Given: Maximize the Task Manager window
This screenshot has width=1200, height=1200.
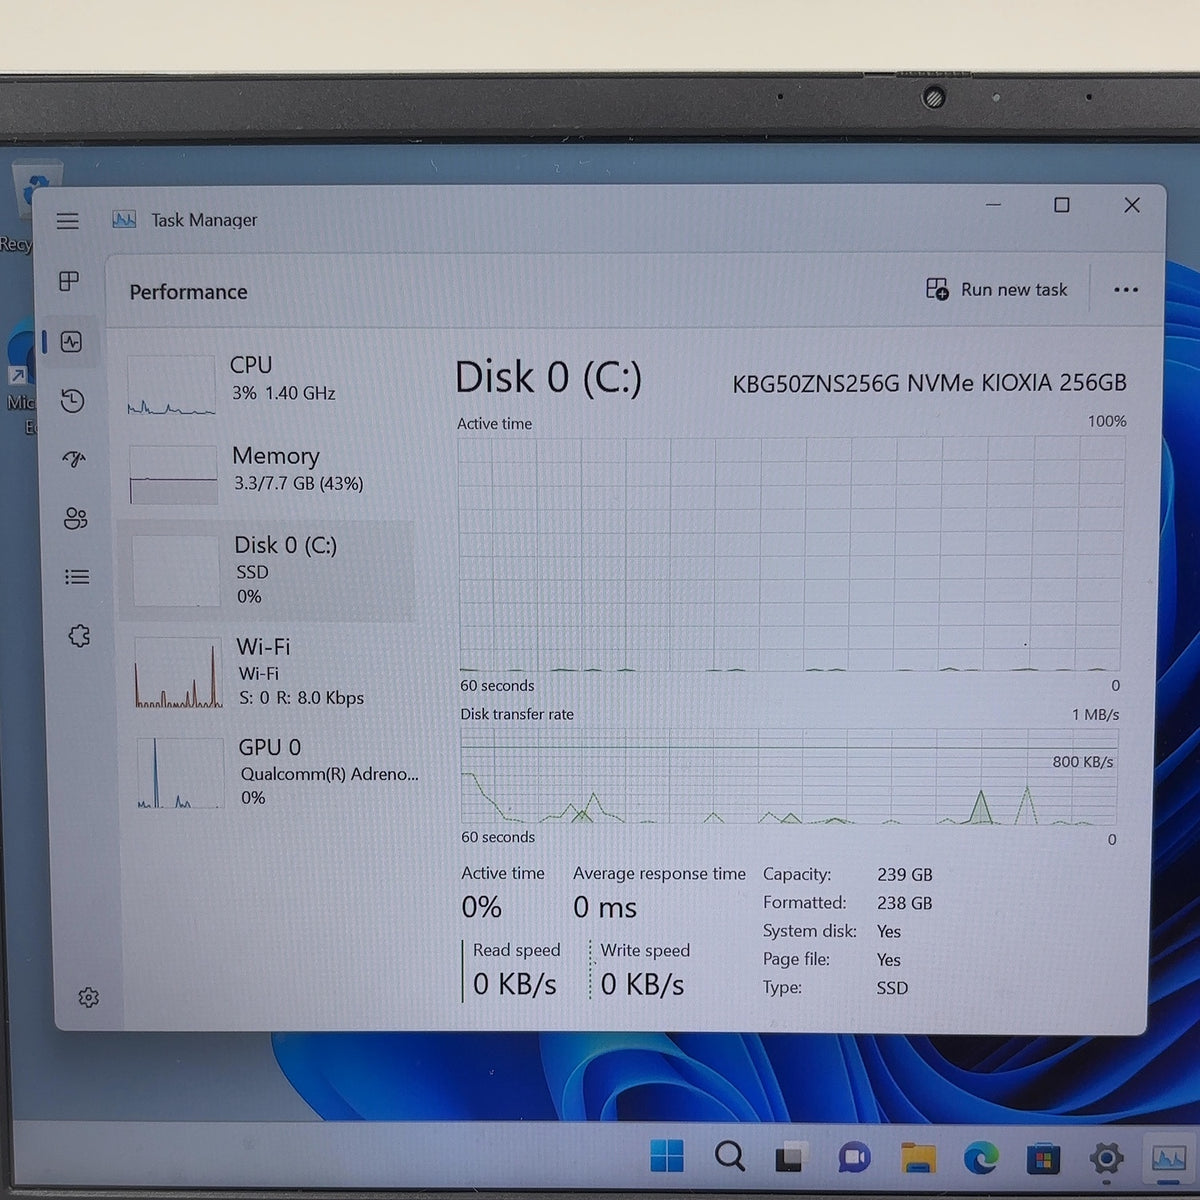Looking at the screenshot, I should 1062,205.
